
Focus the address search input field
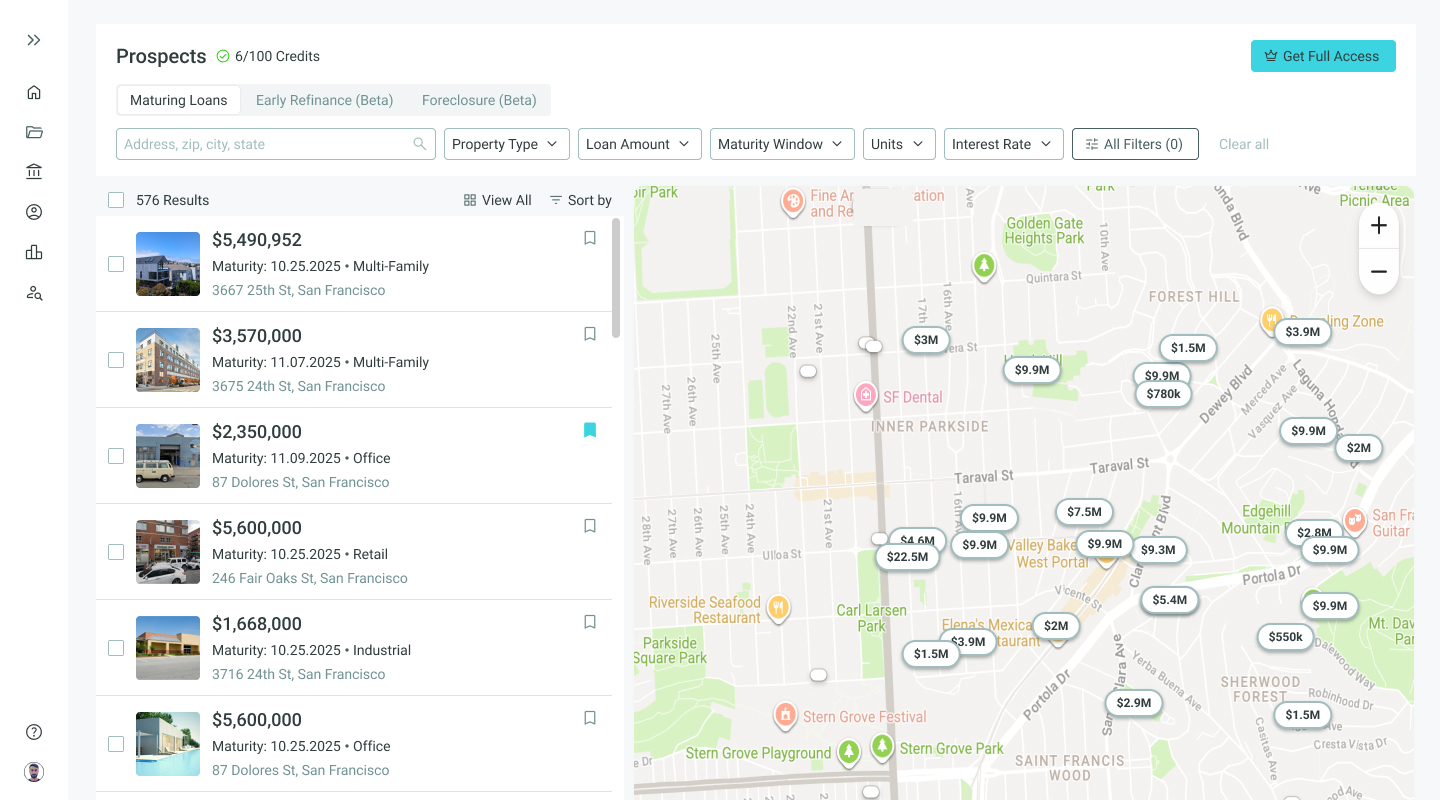(x=265, y=144)
